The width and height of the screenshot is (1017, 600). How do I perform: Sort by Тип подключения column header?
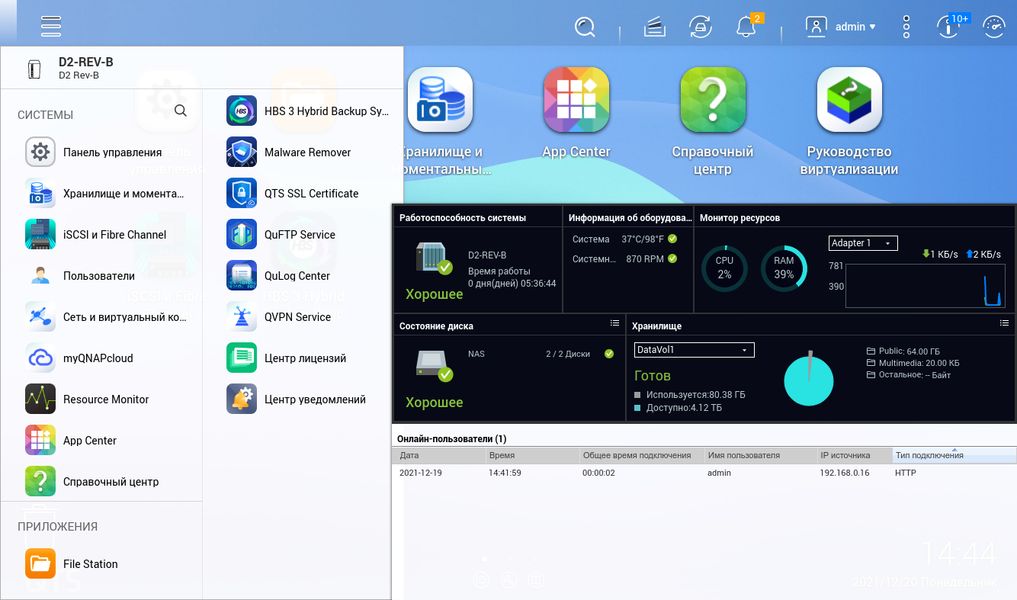(x=954, y=455)
